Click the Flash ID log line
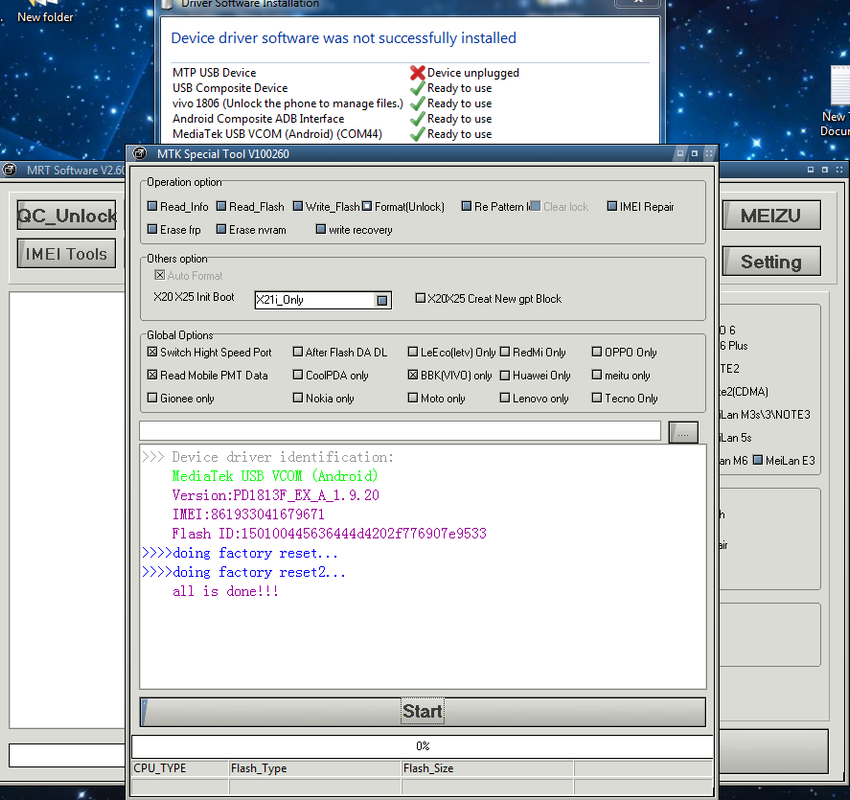The height and width of the screenshot is (800, 850). coord(329,533)
